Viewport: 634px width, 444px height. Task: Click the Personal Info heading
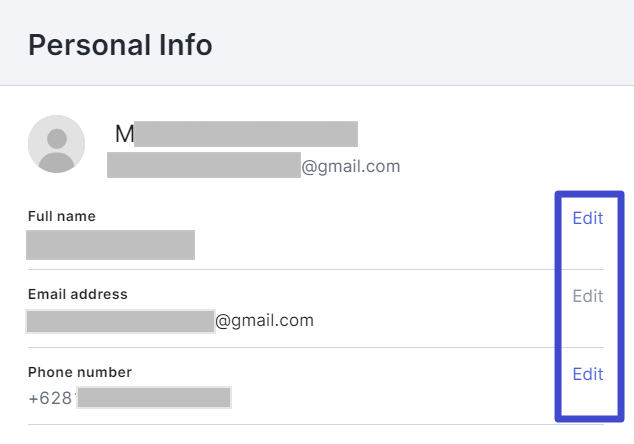[120, 45]
